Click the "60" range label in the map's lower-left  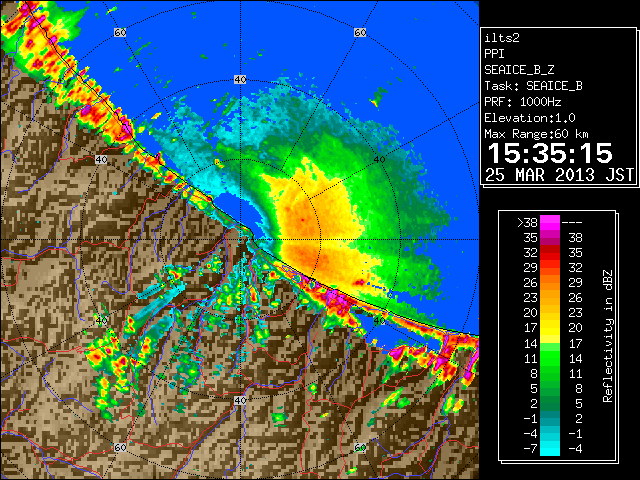120,448
